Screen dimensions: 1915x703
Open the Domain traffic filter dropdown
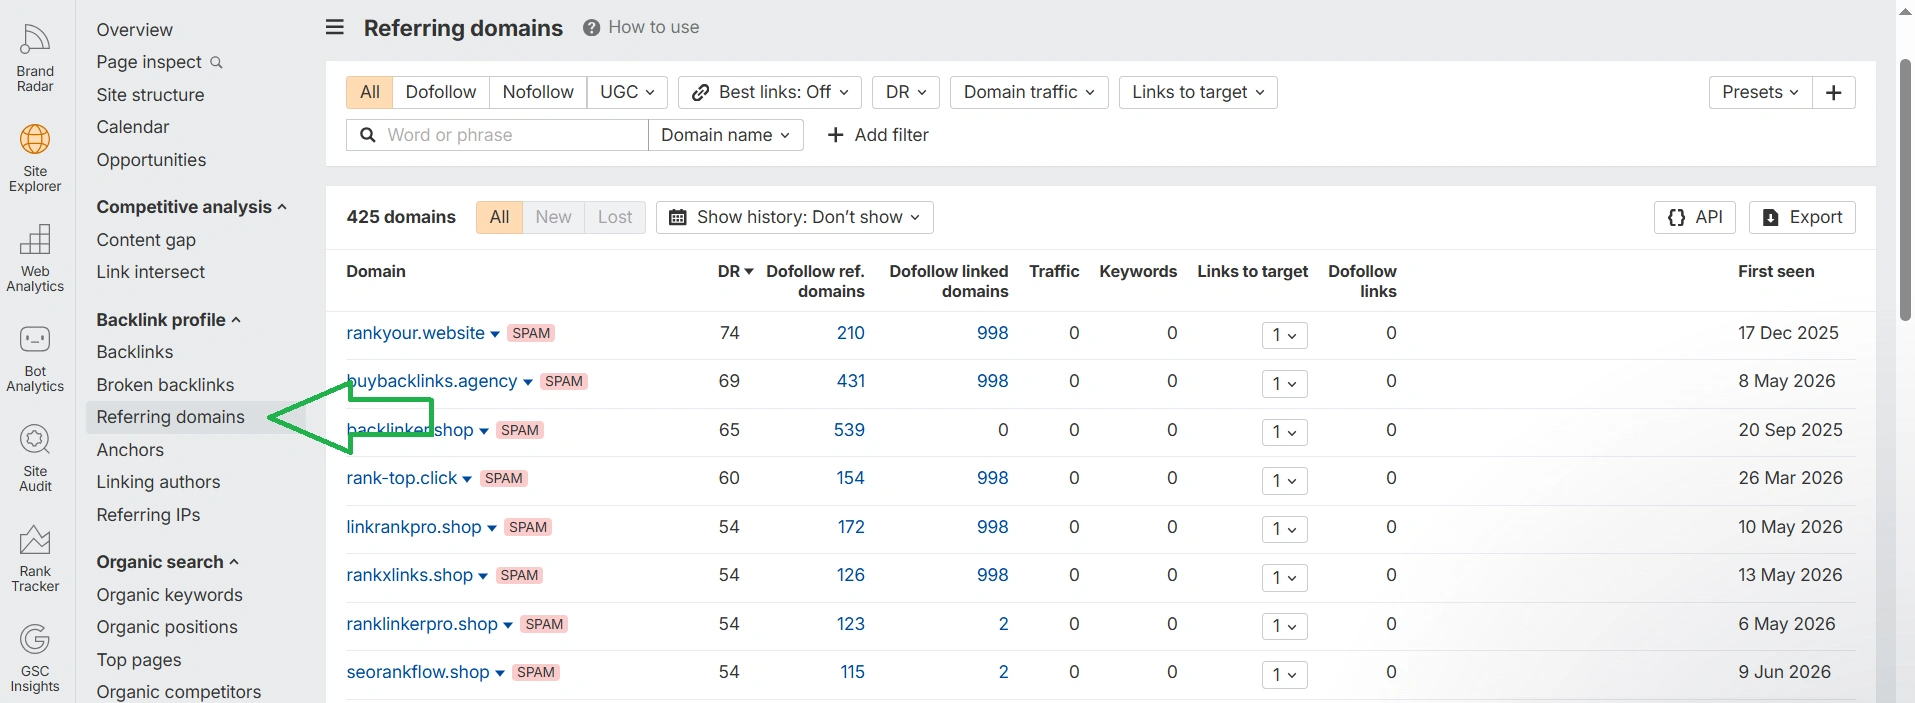click(1029, 92)
